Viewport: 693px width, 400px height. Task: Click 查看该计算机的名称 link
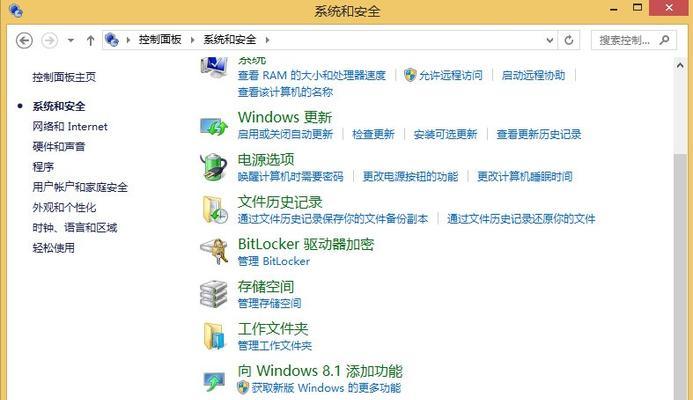286,92
